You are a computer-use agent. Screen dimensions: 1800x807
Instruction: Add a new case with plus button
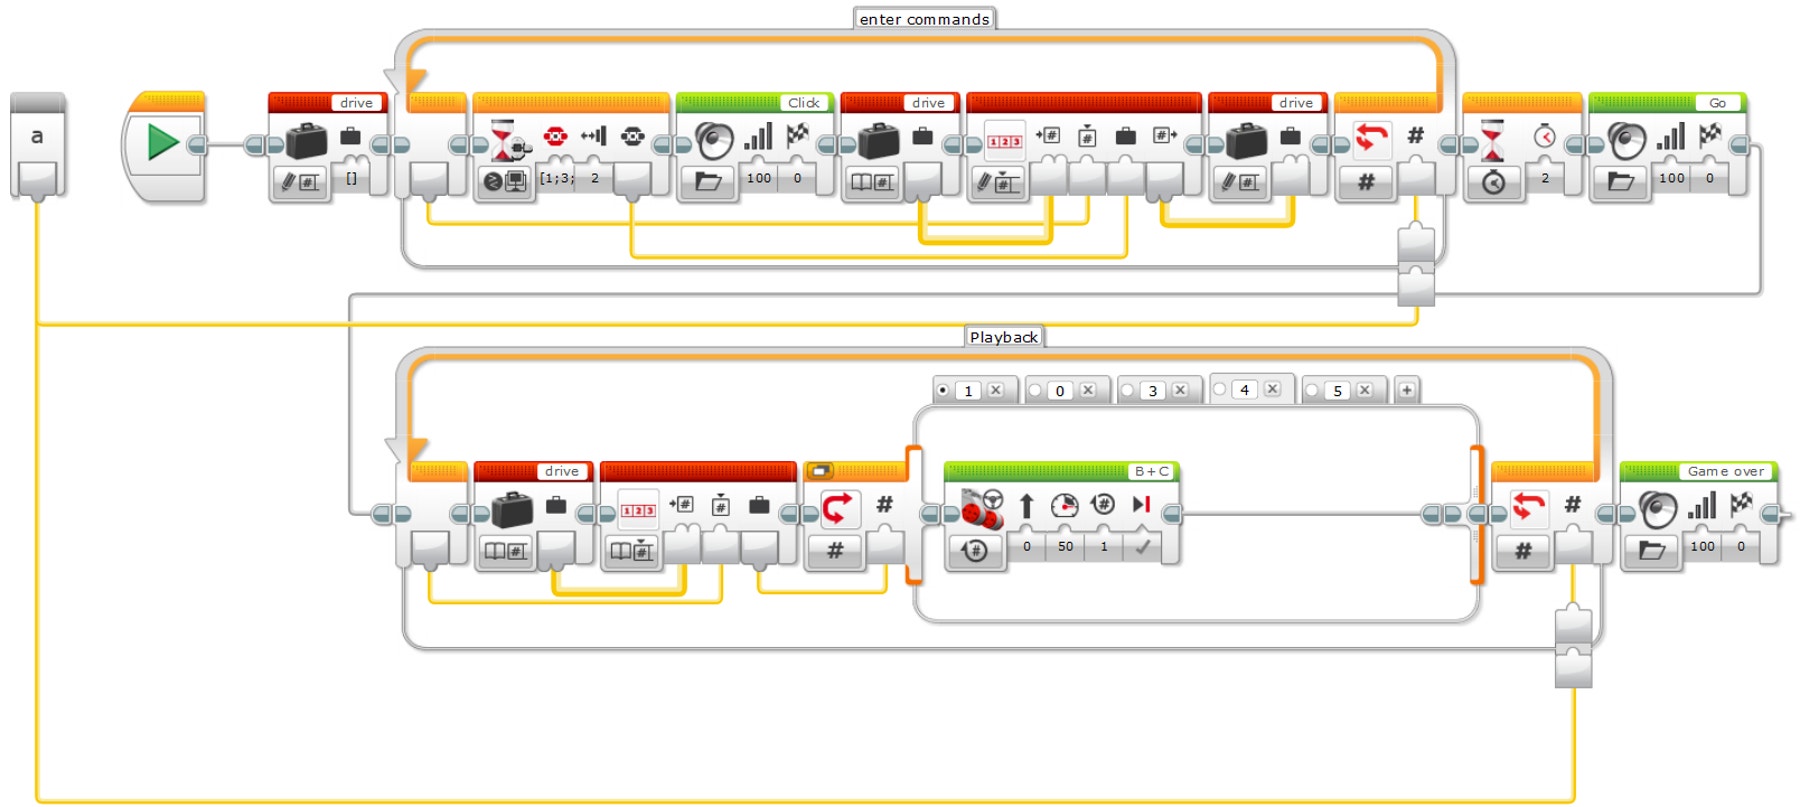1406,390
